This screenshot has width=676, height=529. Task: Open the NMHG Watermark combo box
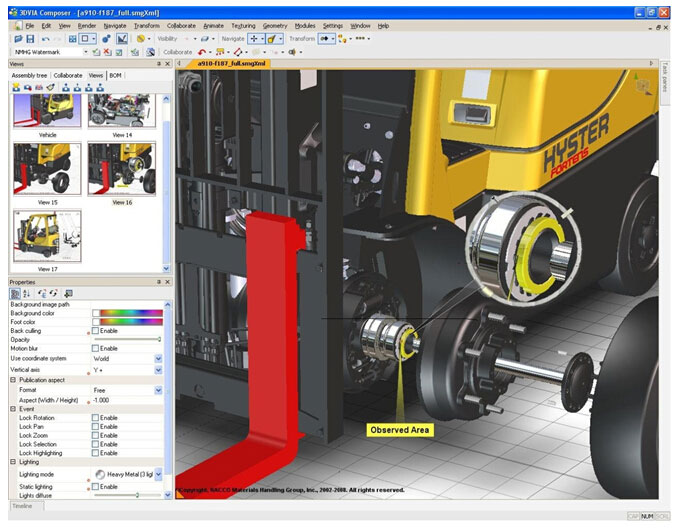tap(83, 52)
